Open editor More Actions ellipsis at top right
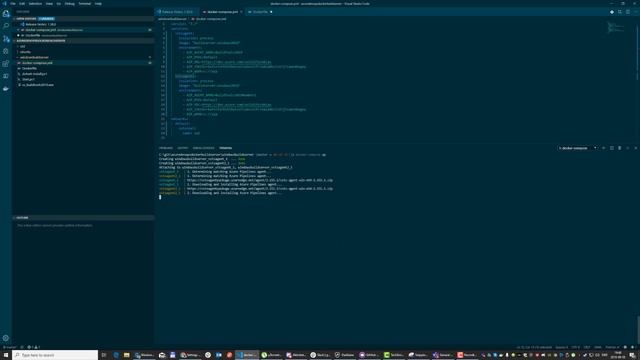This screenshot has height=360, width=640. coord(636,12)
